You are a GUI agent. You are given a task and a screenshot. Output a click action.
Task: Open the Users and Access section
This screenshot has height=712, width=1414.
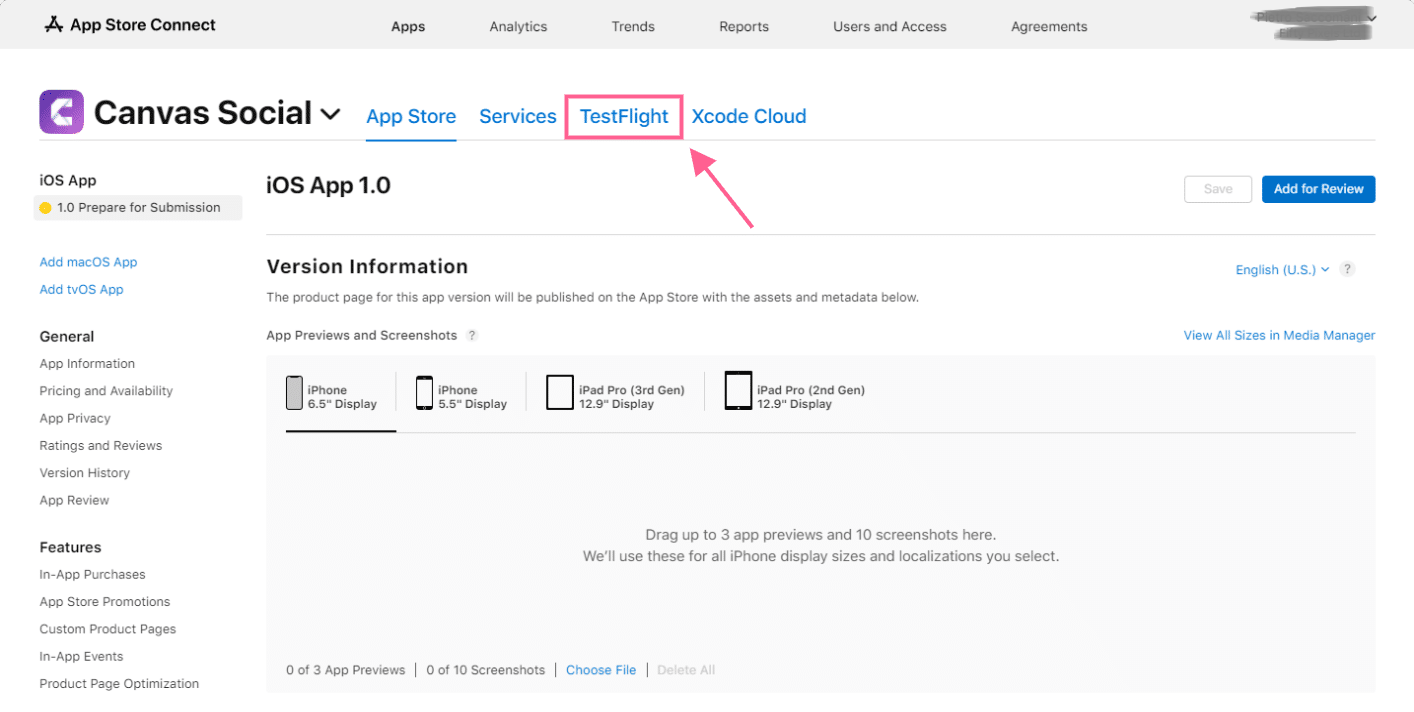[888, 26]
